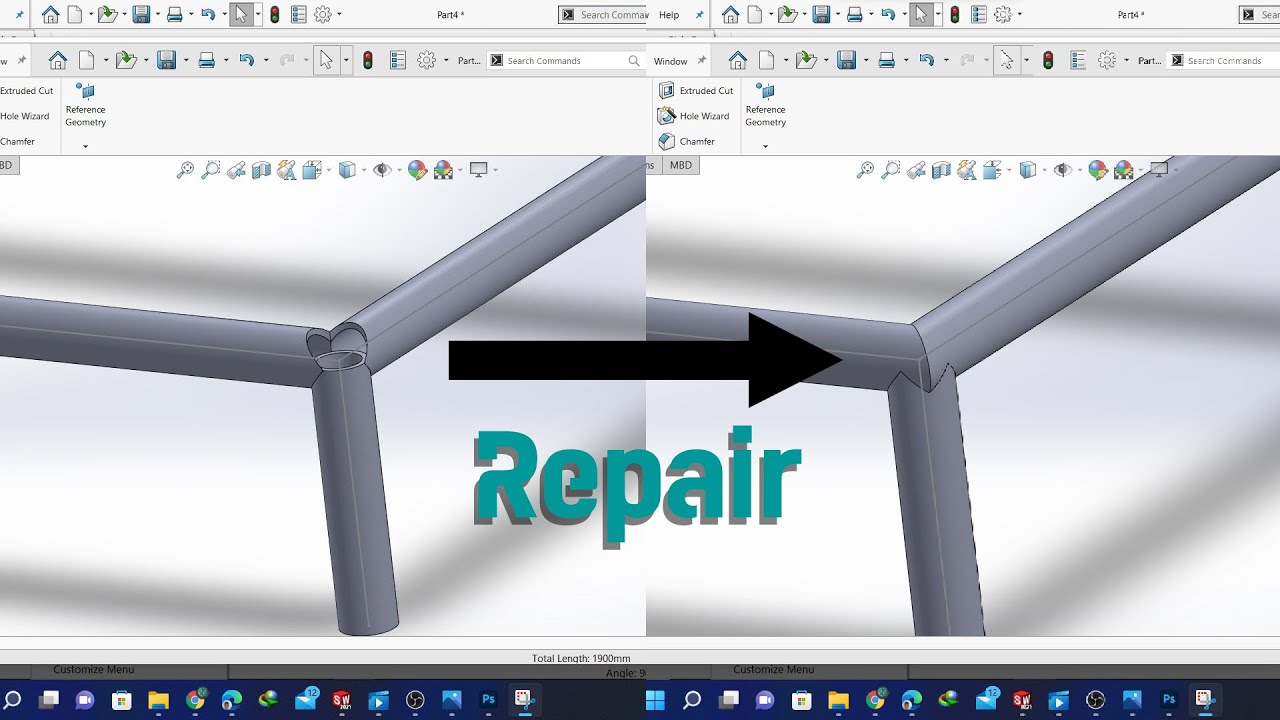Click the Search Commands magnifier icon in left window
This screenshot has width=1280, height=720.
click(x=633, y=61)
